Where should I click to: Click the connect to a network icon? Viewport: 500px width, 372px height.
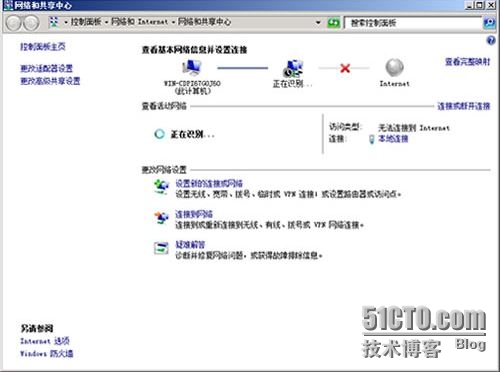point(161,218)
